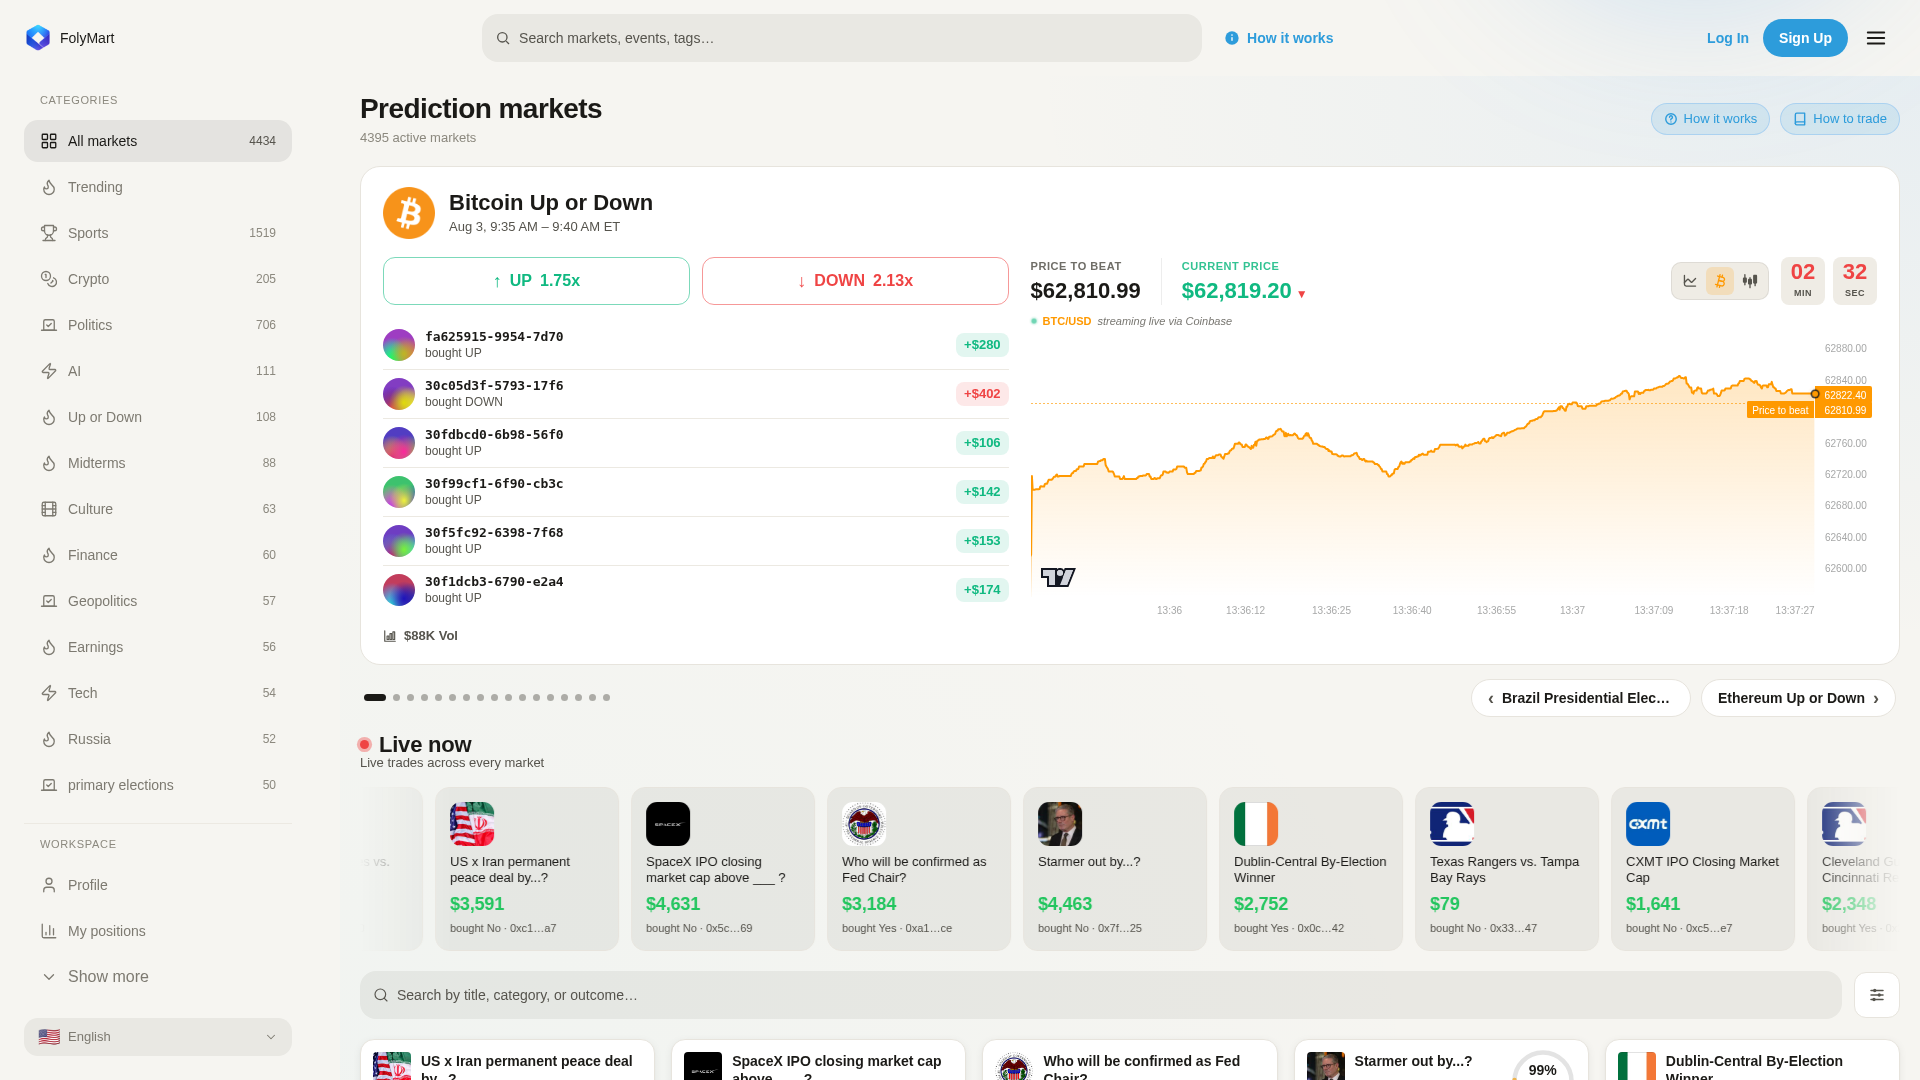Click the Price to beat chart label
The image size is (1920, 1080).
click(1780, 410)
